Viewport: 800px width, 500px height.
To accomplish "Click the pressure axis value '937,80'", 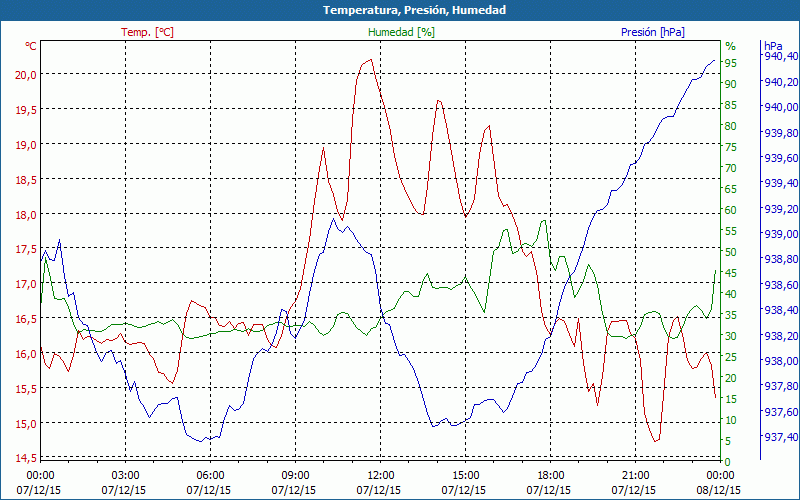I will pos(780,386).
